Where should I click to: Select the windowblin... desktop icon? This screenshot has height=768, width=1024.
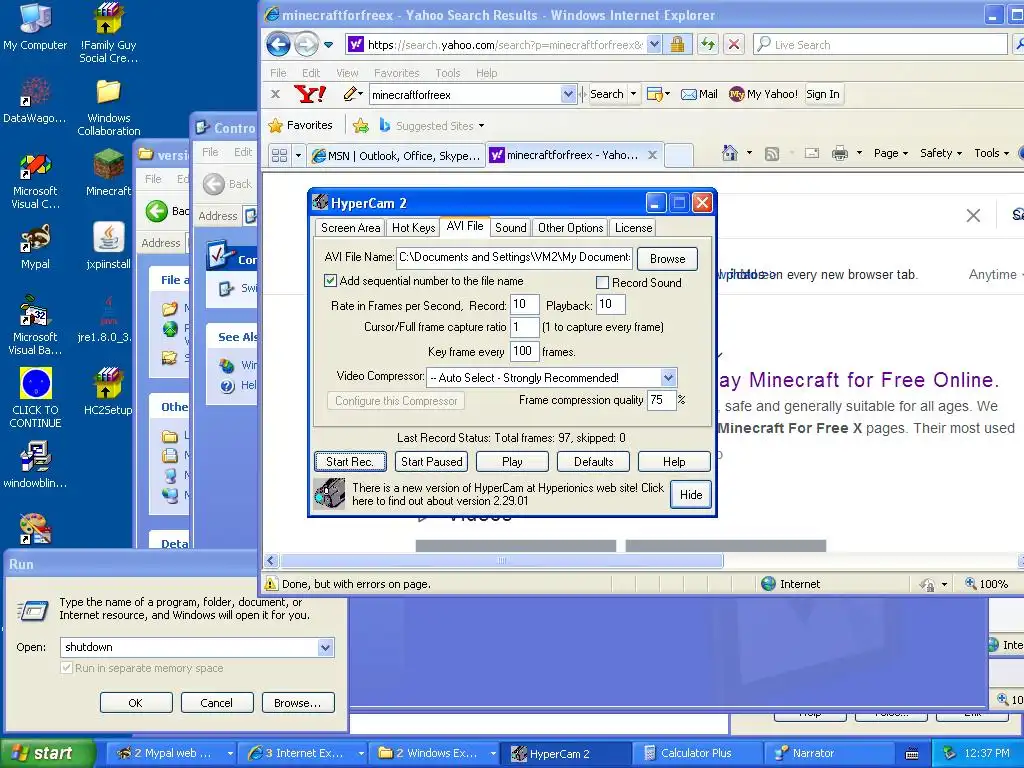coord(35,465)
